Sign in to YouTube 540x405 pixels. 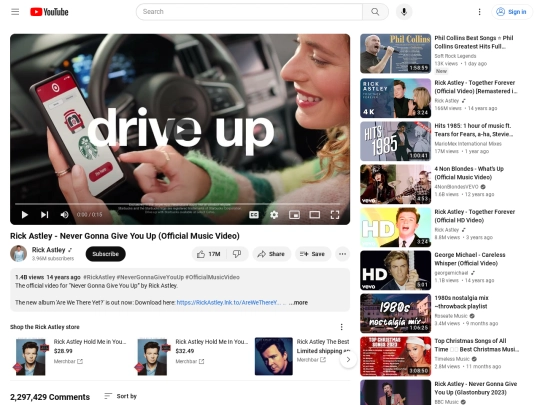[x=511, y=12]
